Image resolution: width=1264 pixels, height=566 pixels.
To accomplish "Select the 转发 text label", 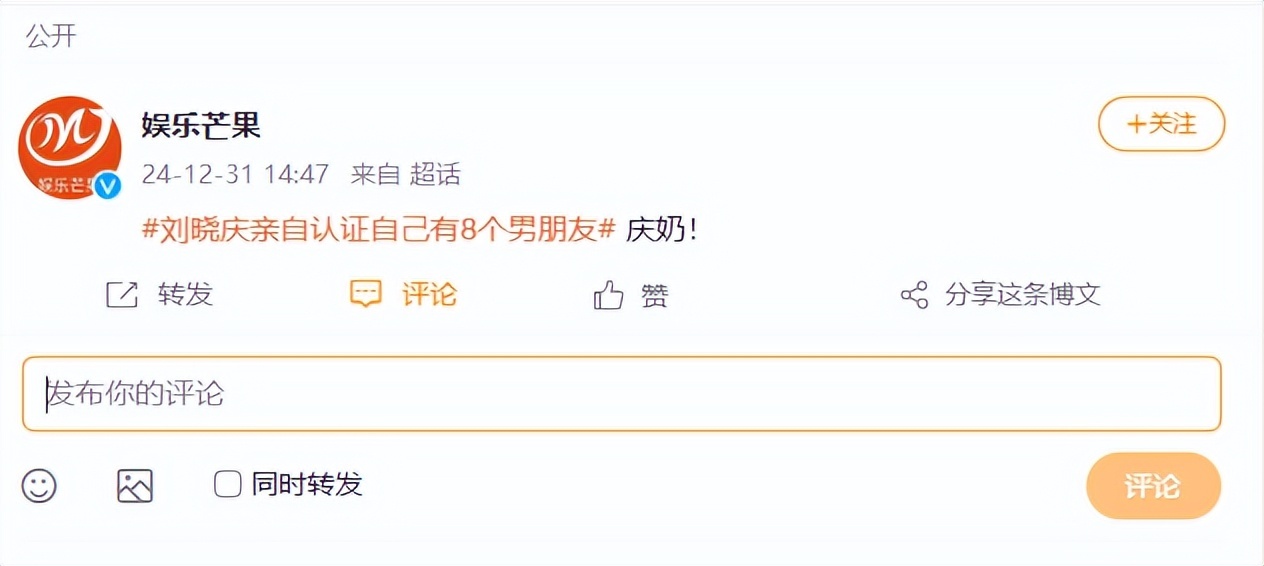I will pos(185,294).
